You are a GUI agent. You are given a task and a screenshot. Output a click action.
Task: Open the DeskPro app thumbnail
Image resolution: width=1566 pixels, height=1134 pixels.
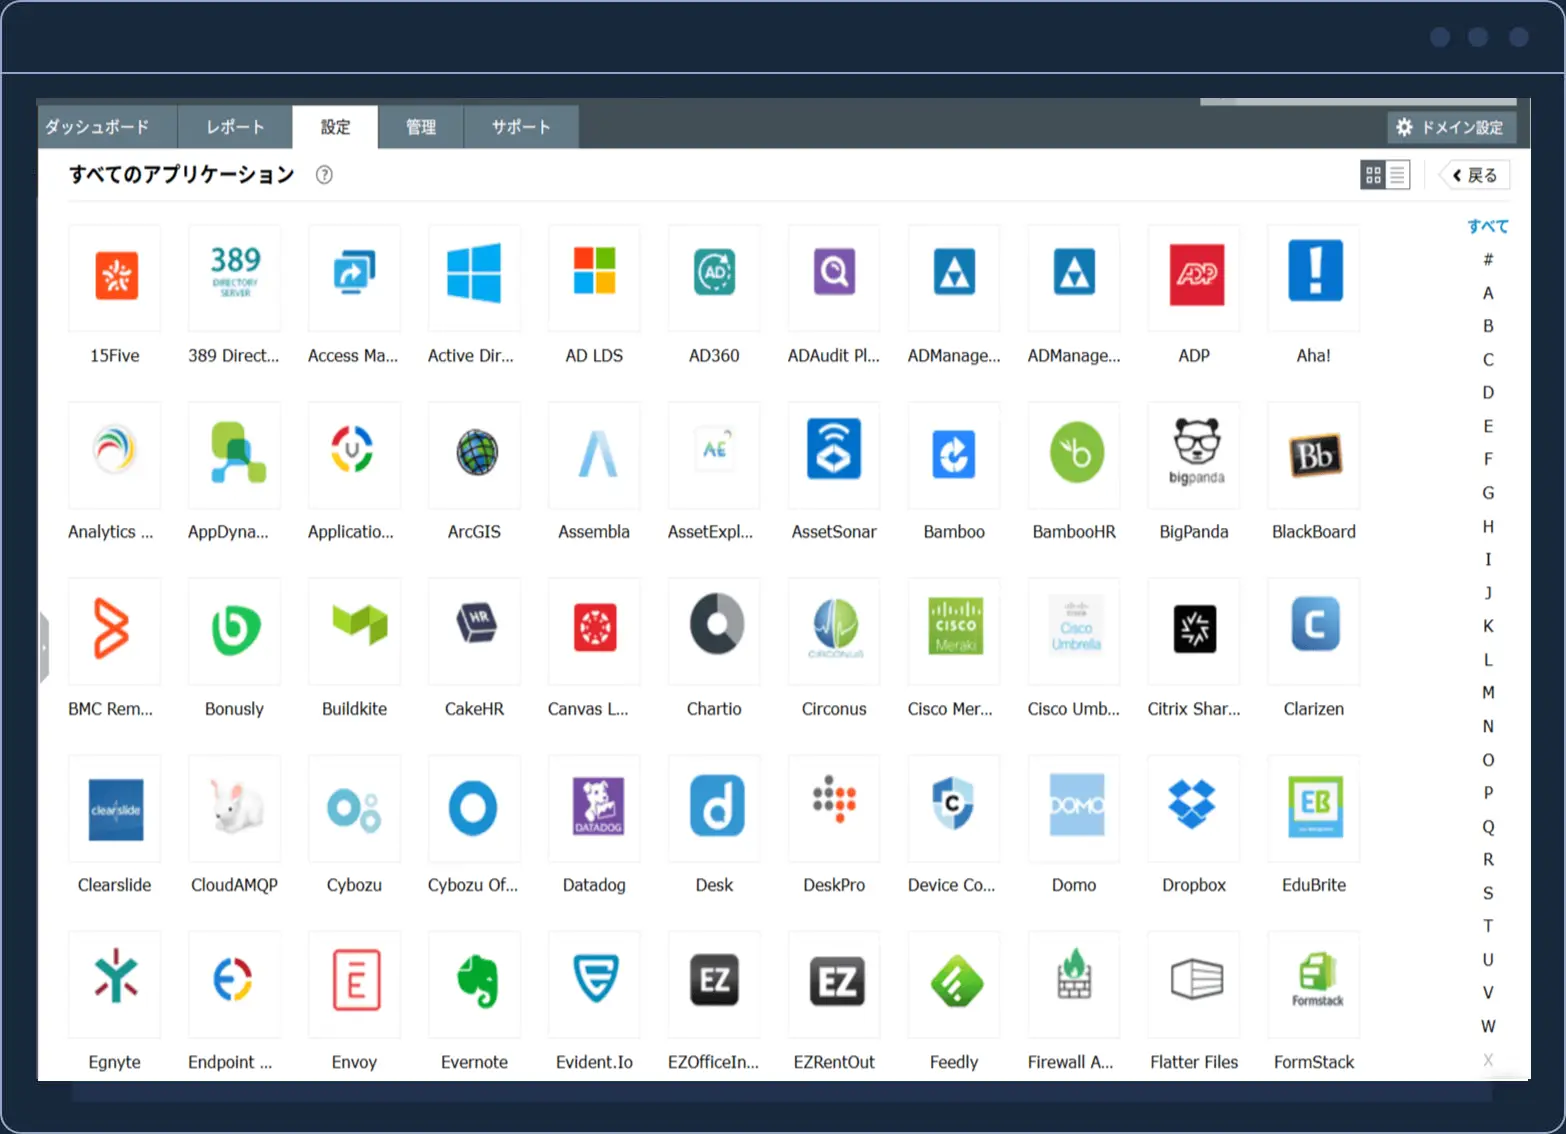coord(834,808)
